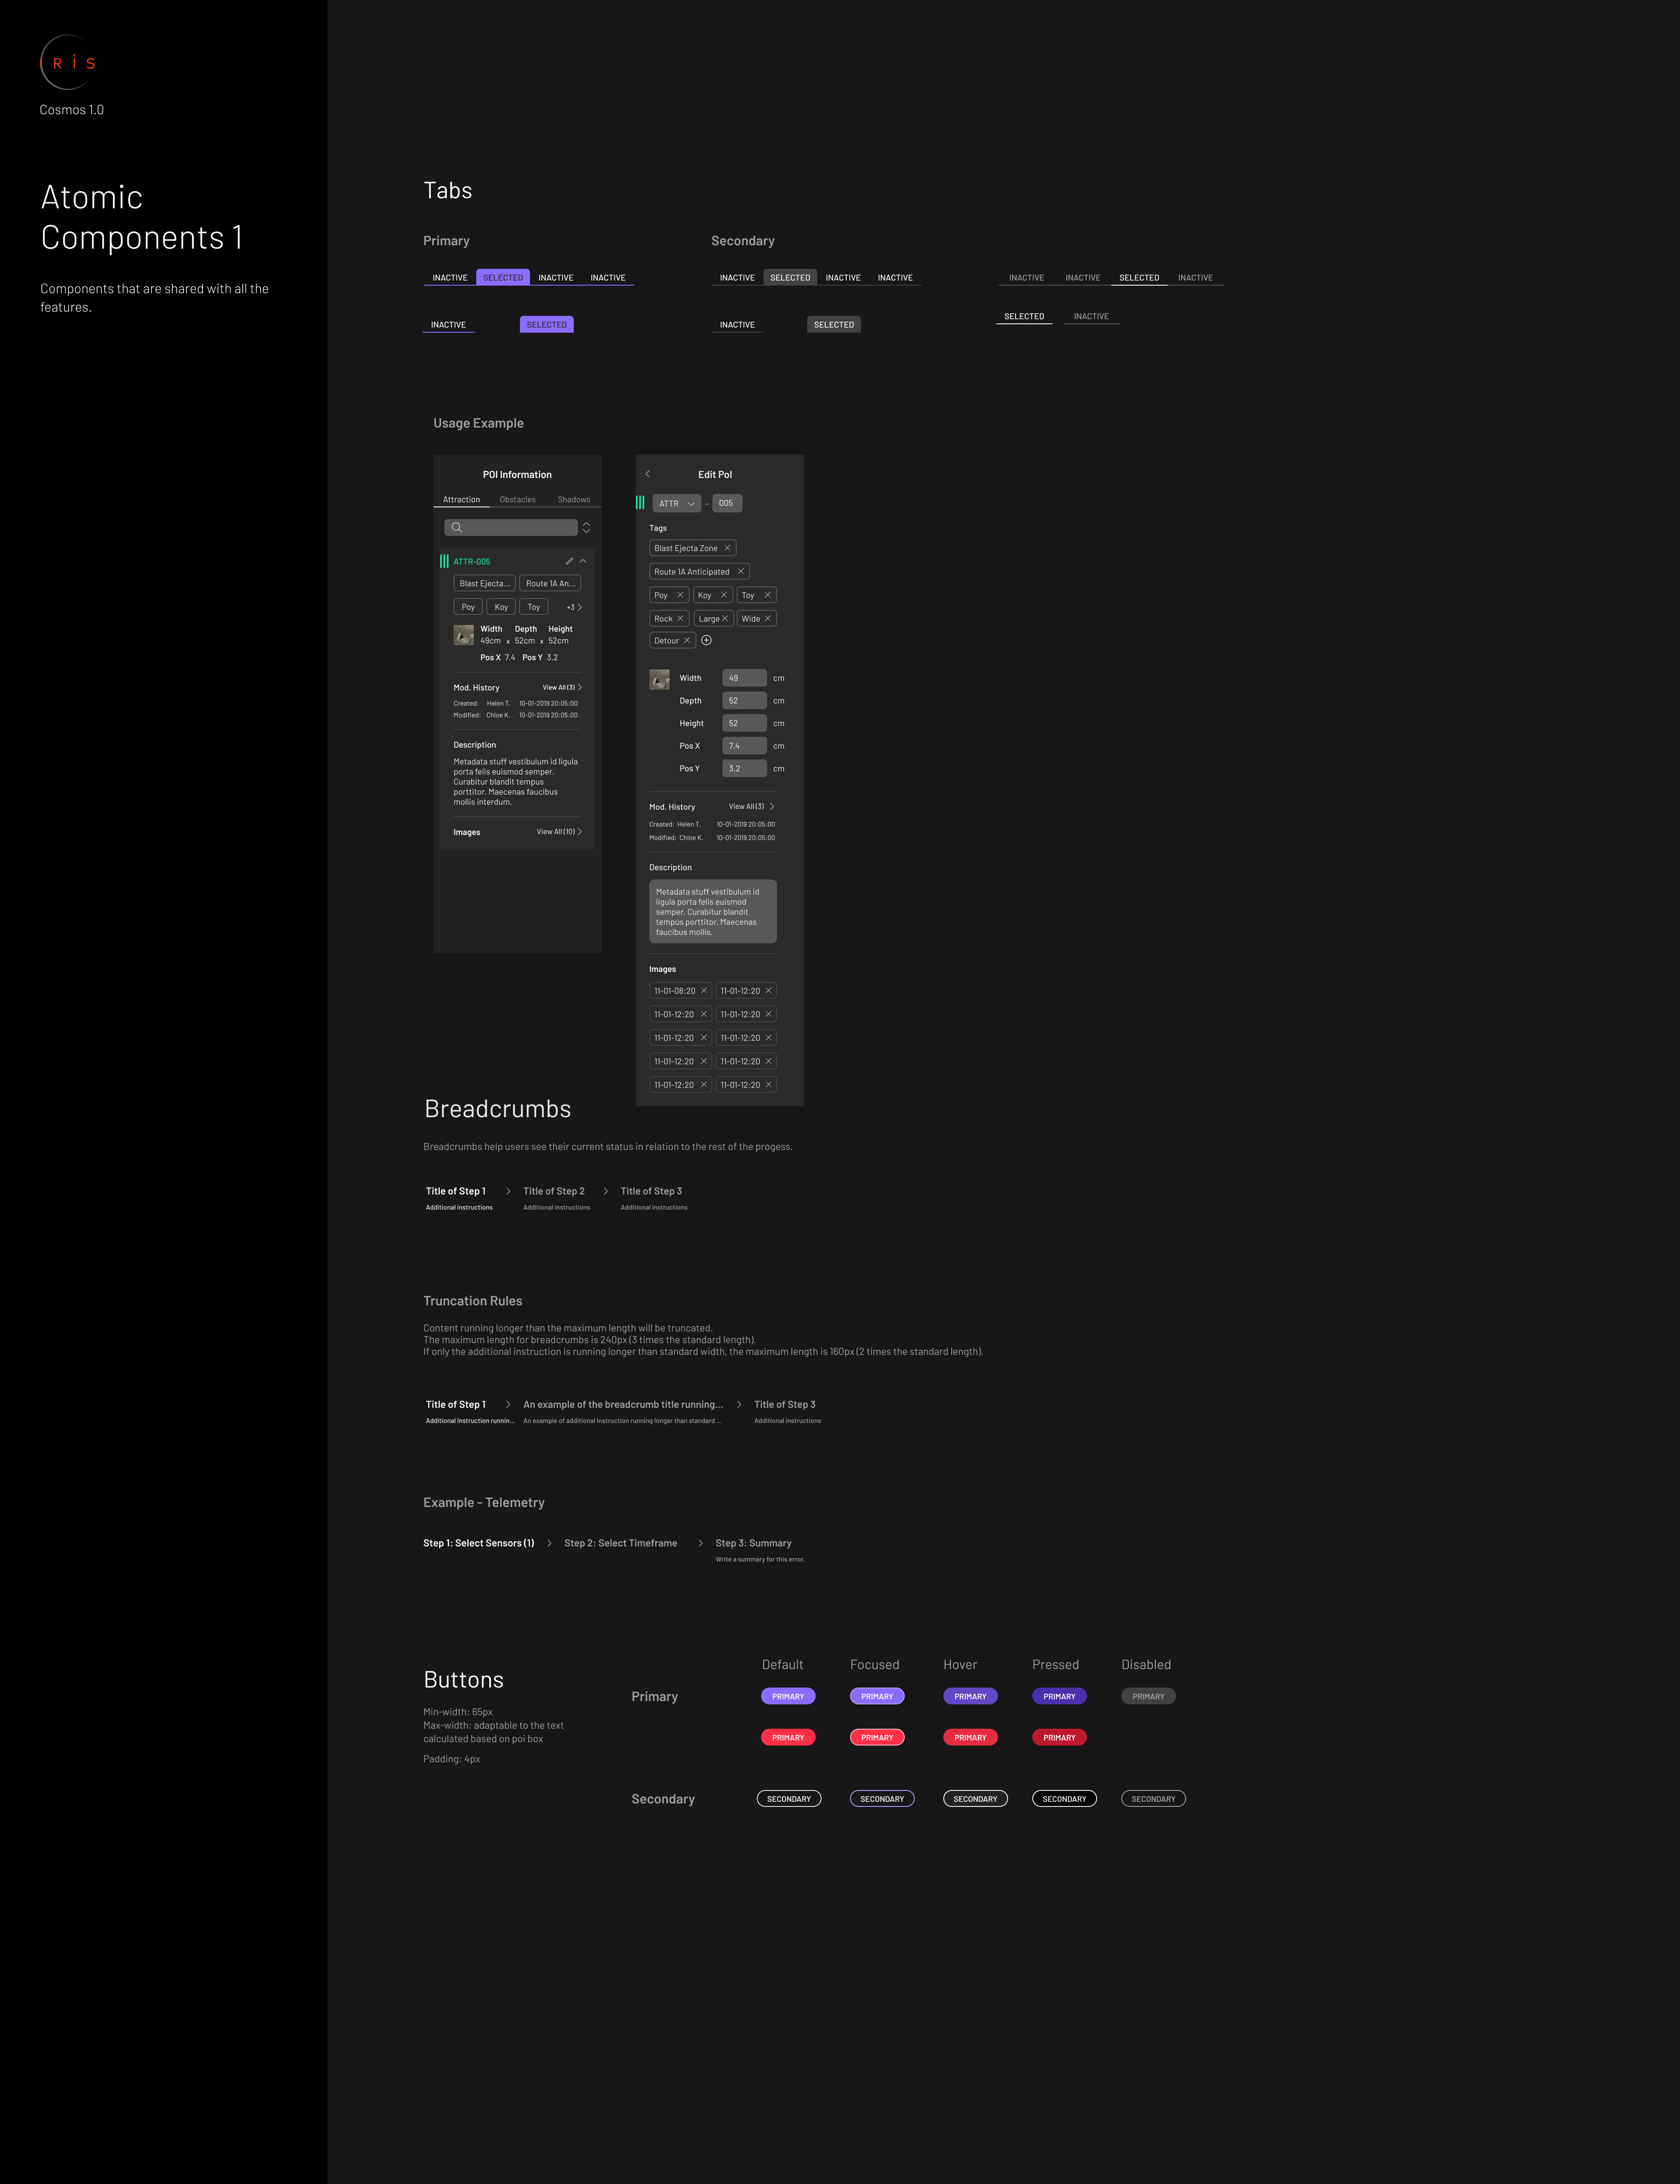Click the sort up-down arrows beside search

tap(586, 527)
